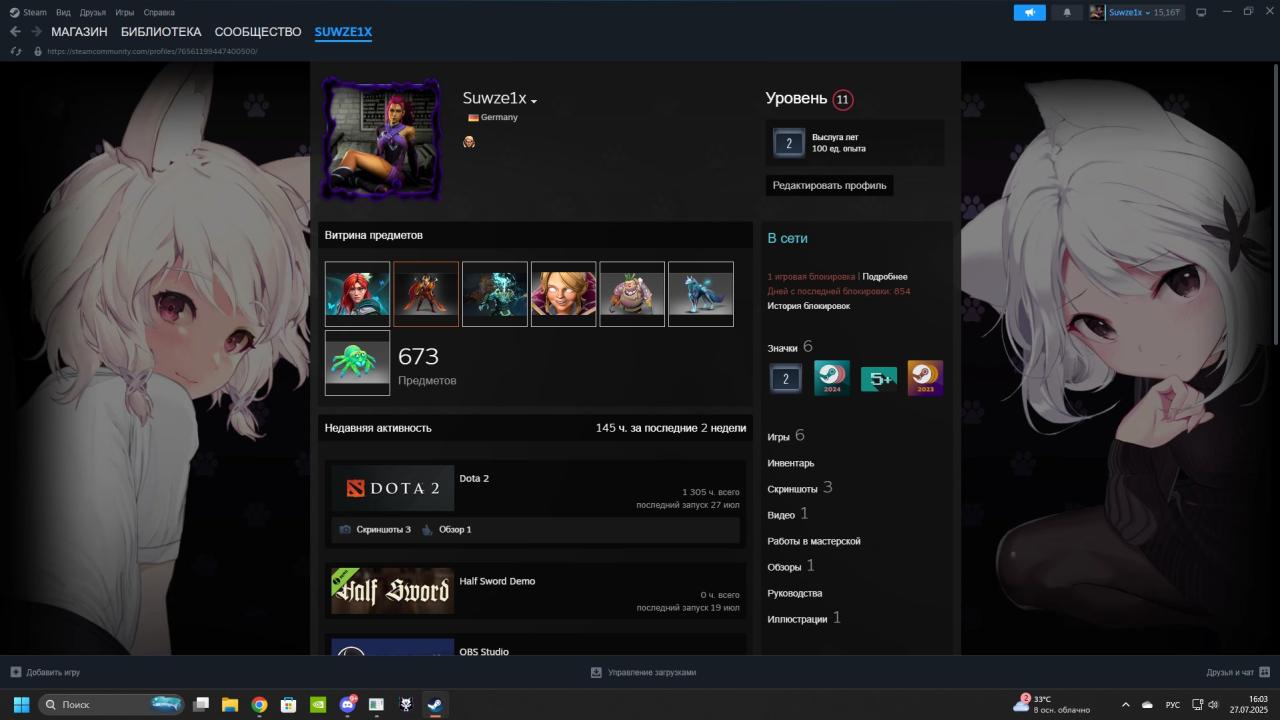Open the green spectral hero showcase item
1280x720 pixels.
click(495, 294)
